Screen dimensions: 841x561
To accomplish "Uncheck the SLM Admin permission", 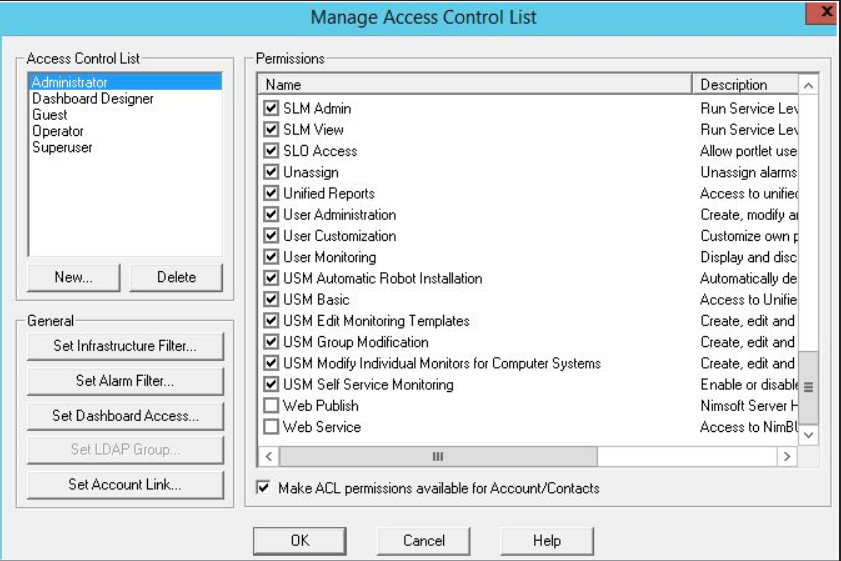I will tap(271, 108).
